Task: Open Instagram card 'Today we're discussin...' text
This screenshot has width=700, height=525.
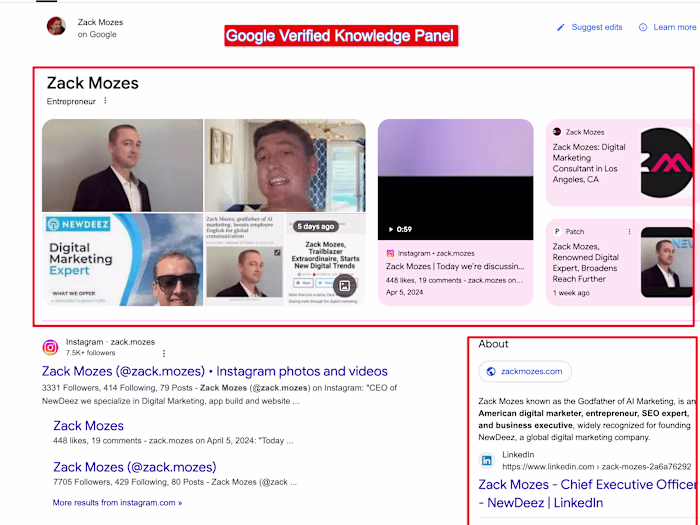Action: coord(455,267)
